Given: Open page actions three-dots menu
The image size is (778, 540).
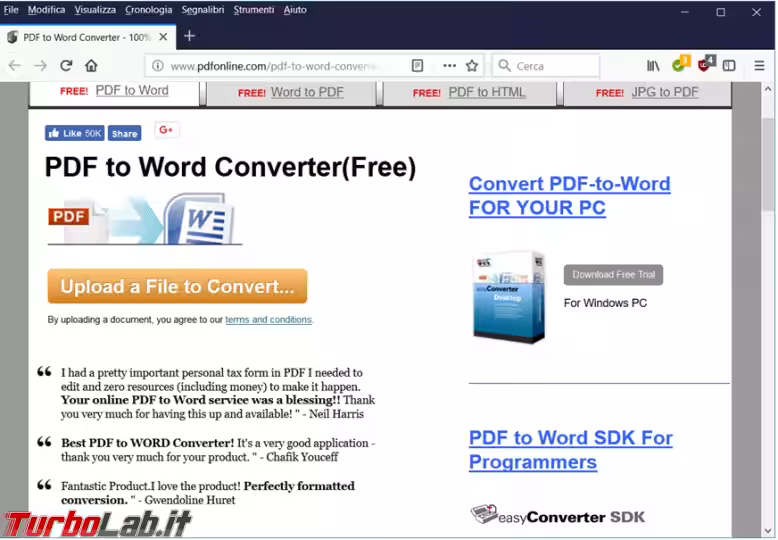Looking at the screenshot, I should click(x=449, y=66).
